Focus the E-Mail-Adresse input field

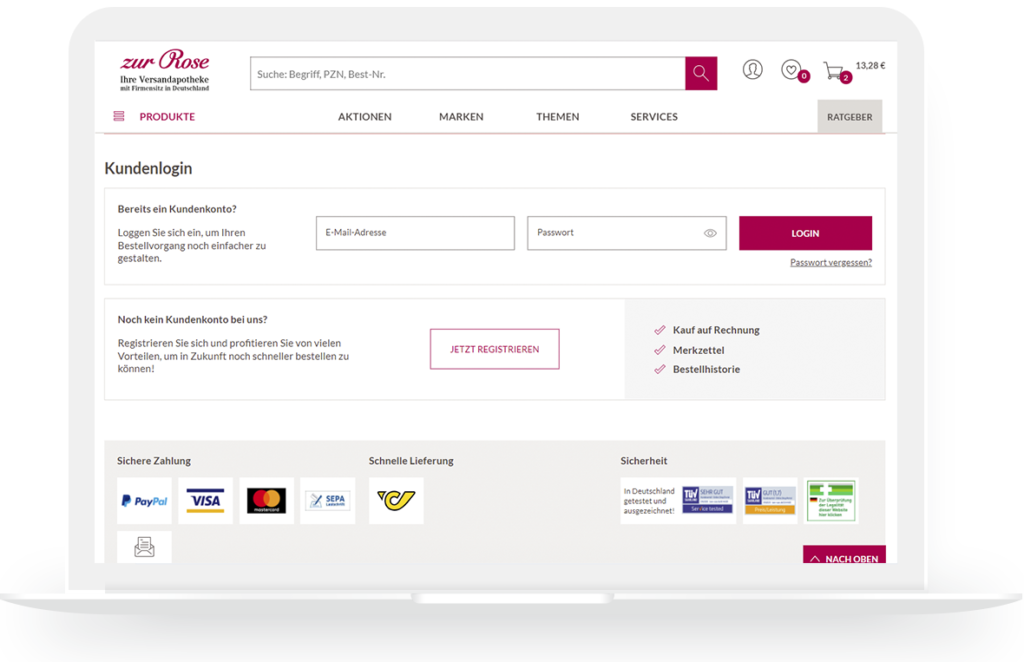415,233
